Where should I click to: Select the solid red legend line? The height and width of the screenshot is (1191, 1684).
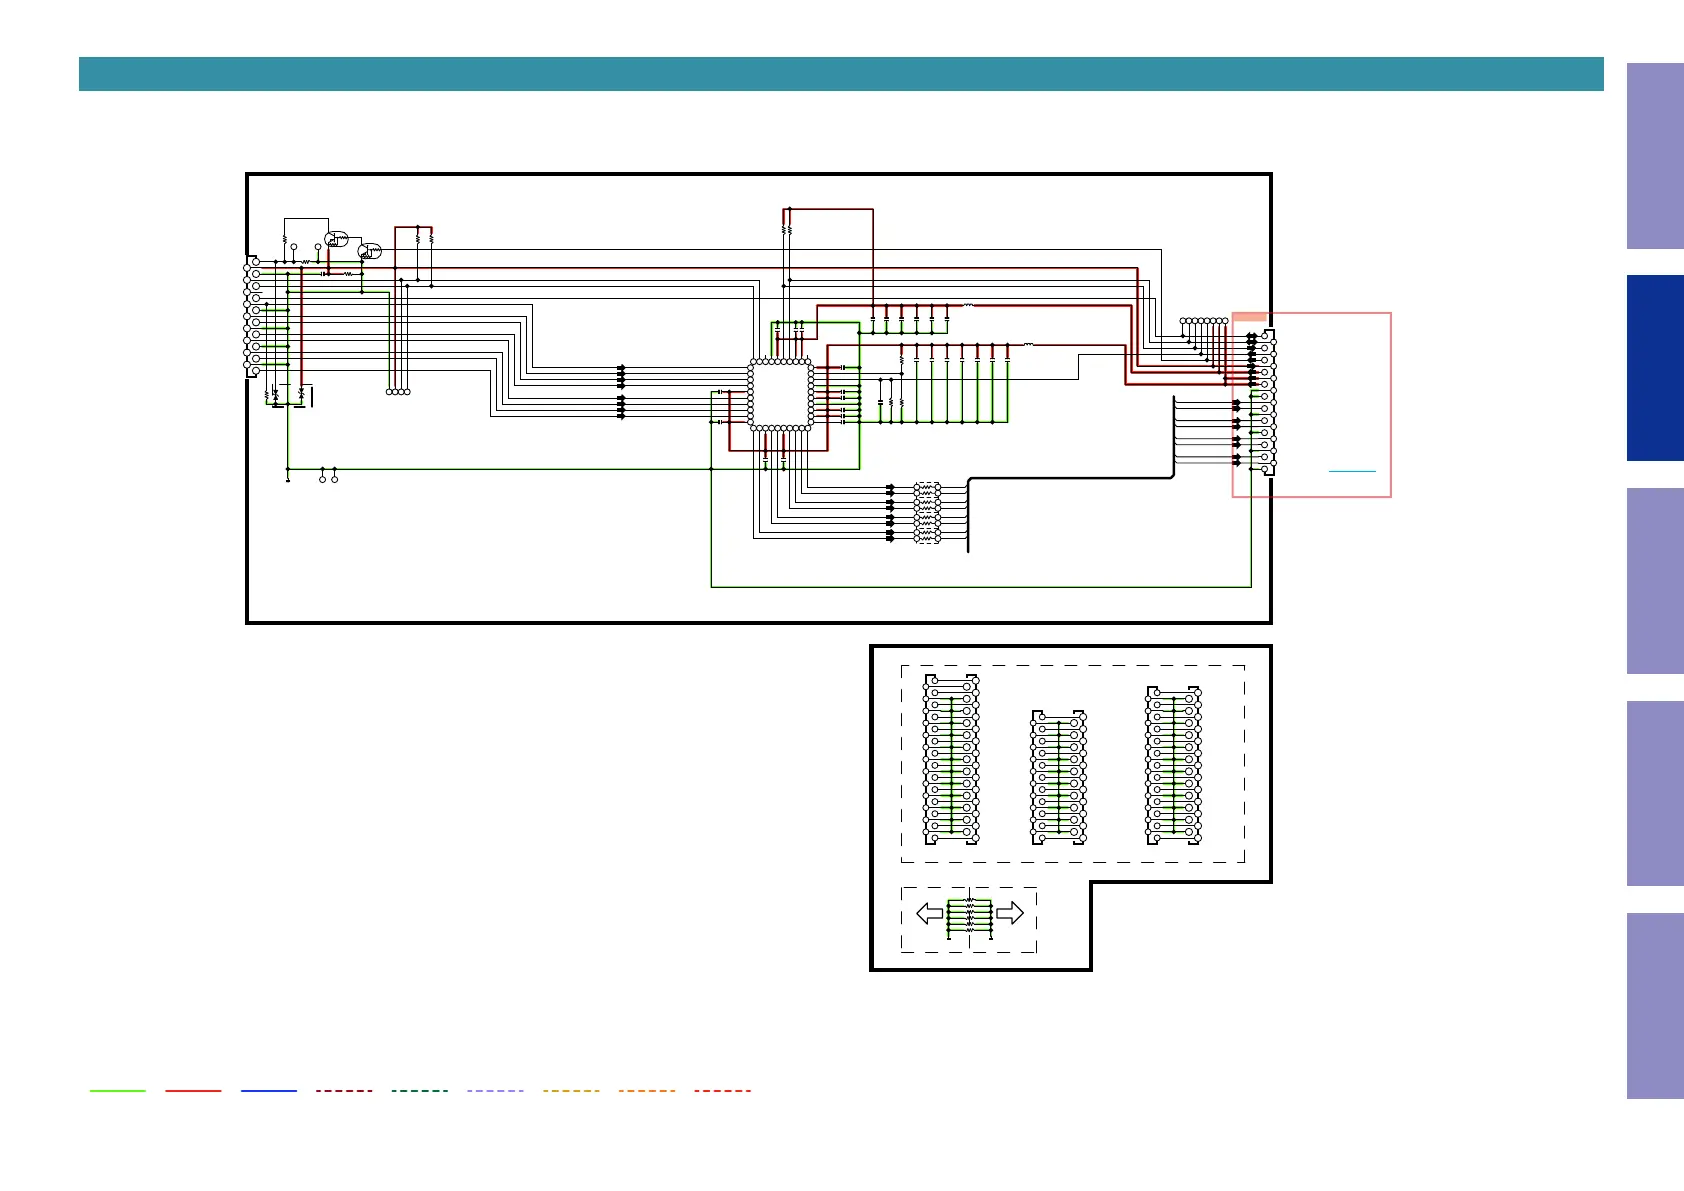(193, 1090)
